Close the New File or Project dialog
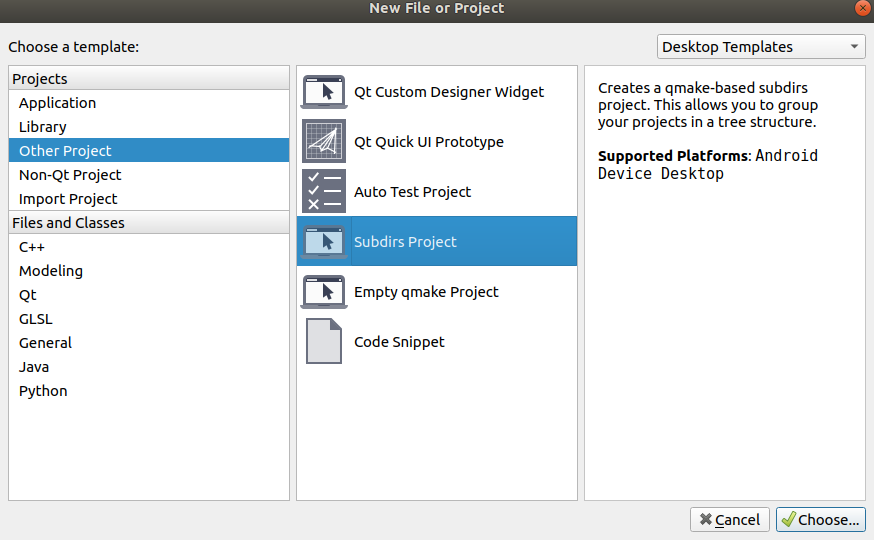Screen dimensions: 874x540 (x=863, y=8)
